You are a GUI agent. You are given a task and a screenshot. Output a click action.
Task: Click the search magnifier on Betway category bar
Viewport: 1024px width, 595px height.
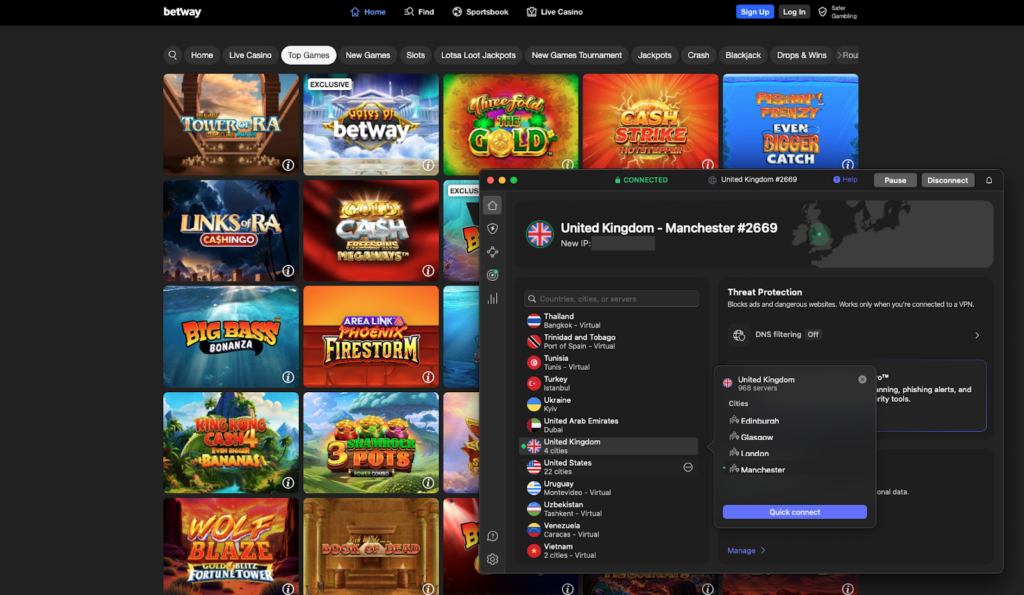tap(172, 55)
